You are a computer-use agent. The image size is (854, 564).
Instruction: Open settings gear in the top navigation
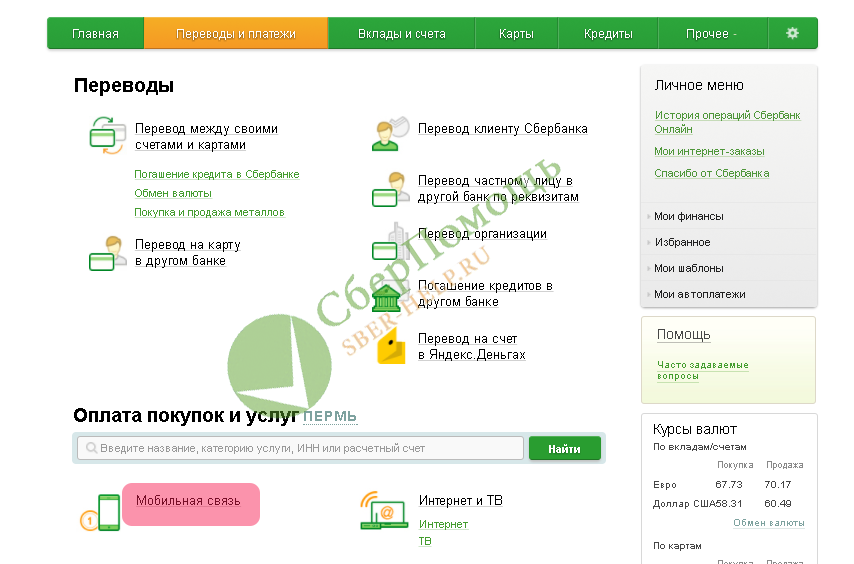792,33
